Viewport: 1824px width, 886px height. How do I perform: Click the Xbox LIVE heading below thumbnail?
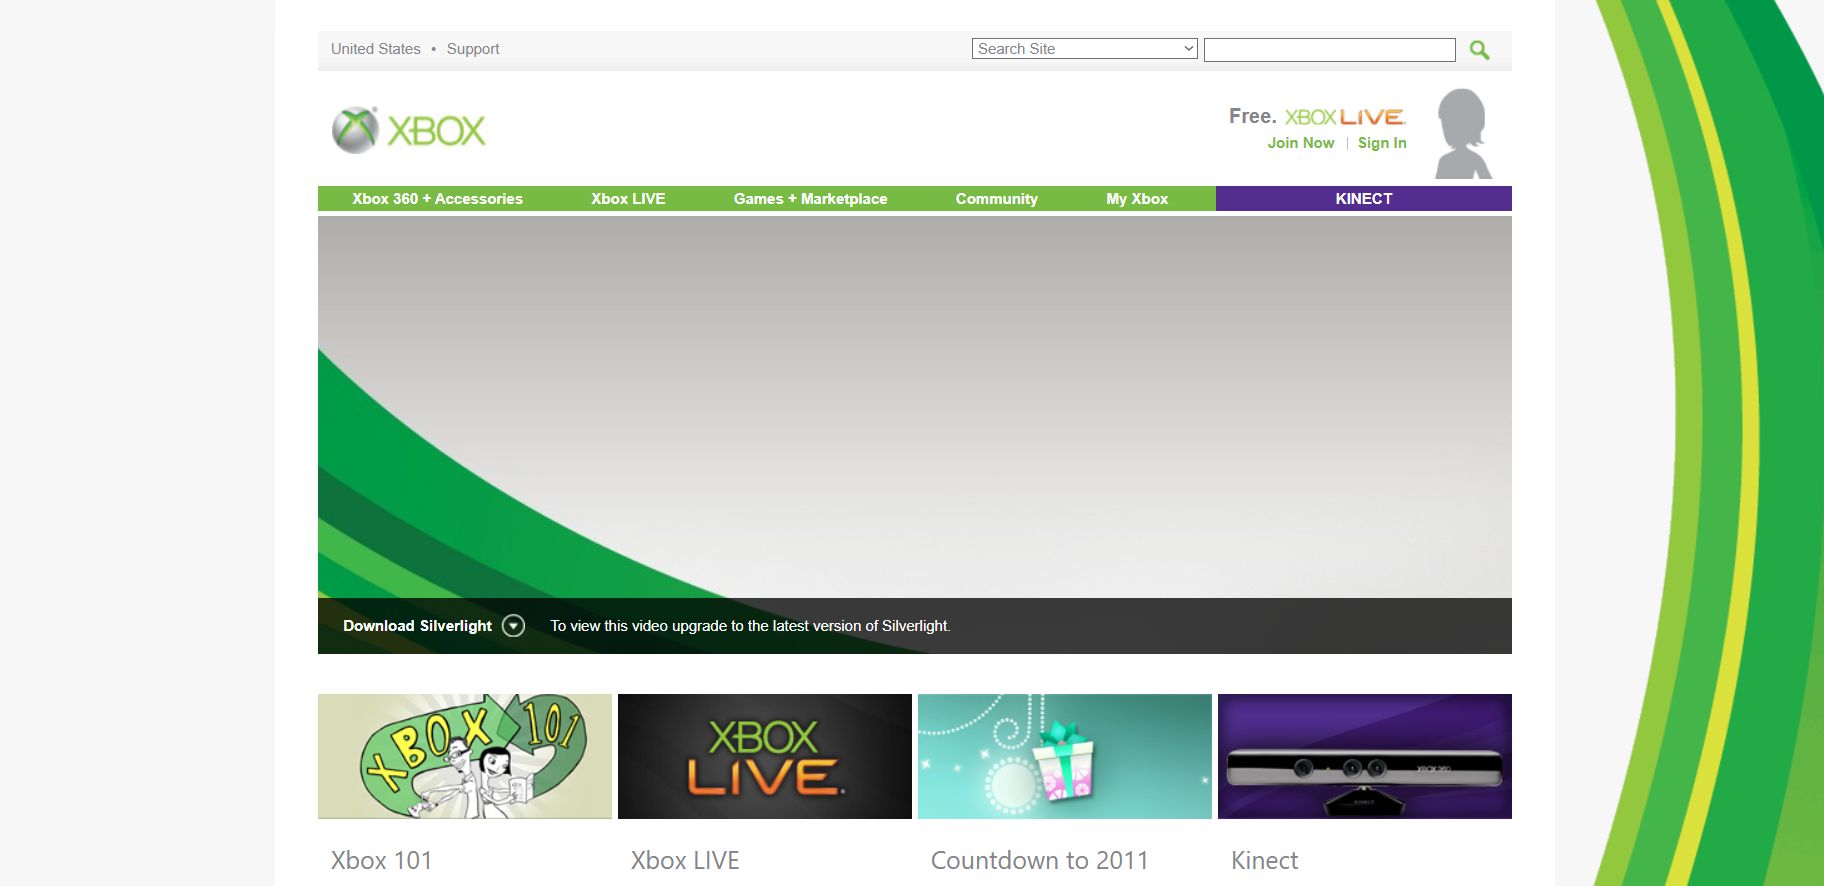pos(685,861)
